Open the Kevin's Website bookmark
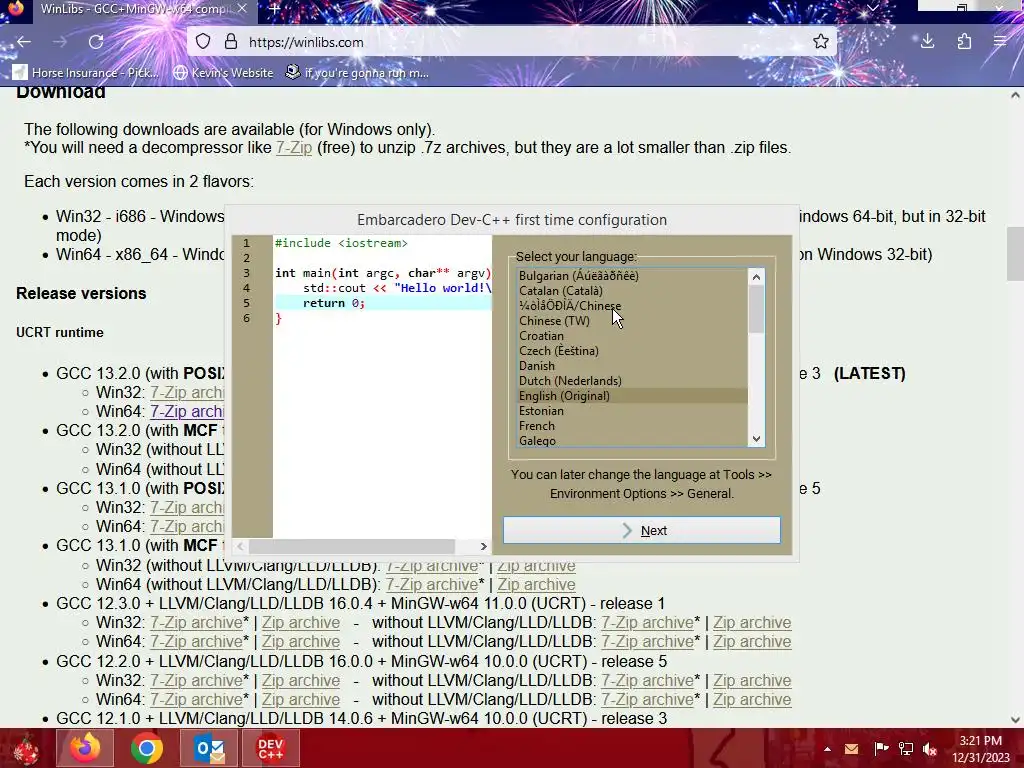Viewport: 1024px width, 768px height. pyautogui.click(x=223, y=72)
